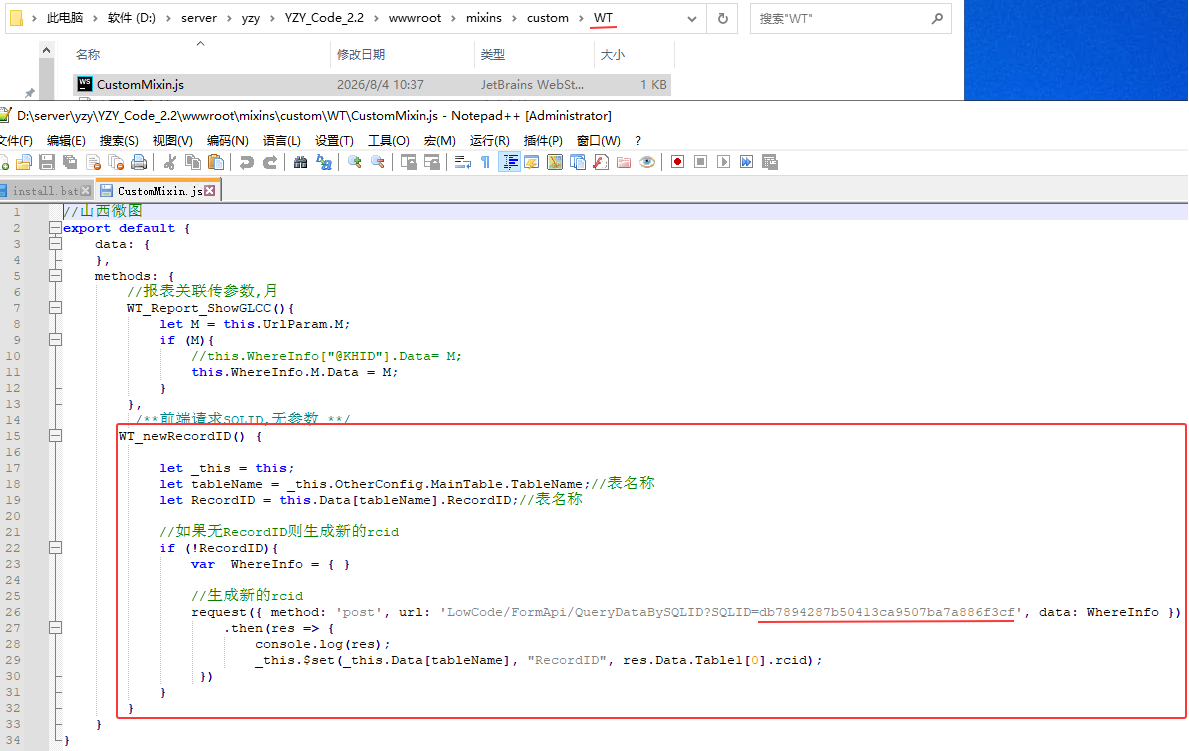Collapse the 'methods:' block fold marker
The height and width of the screenshot is (751, 1189).
click(55, 275)
